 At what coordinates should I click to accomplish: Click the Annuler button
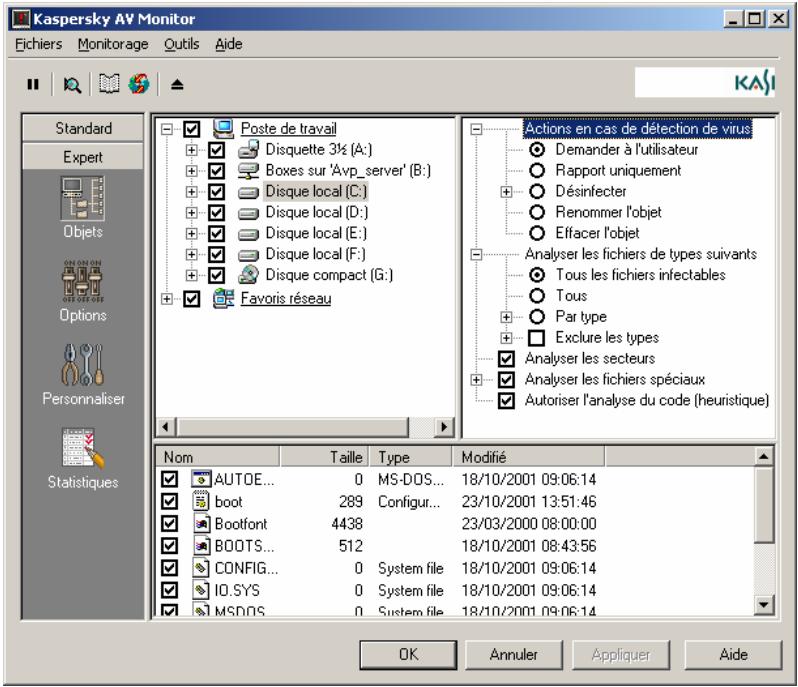click(514, 654)
